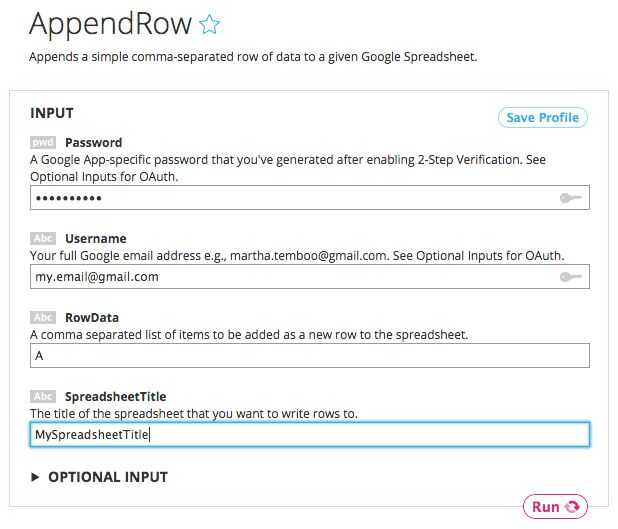Expand the Optional Input disclosure triangle
The image size is (618, 529).
pos(36,477)
